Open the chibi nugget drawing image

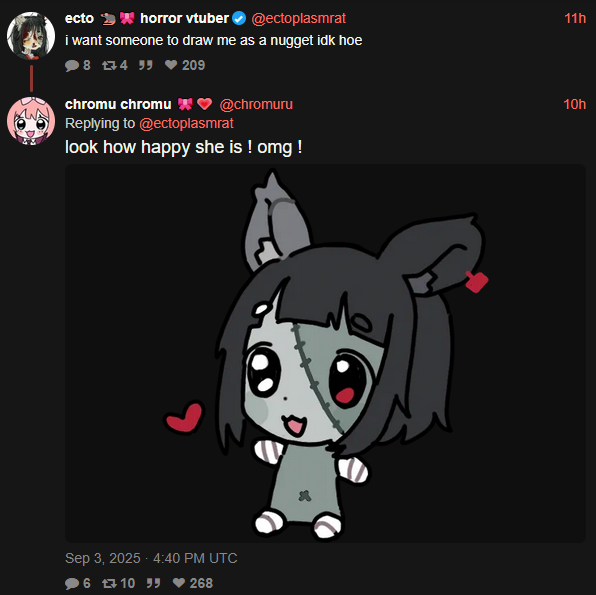click(325, 353)
